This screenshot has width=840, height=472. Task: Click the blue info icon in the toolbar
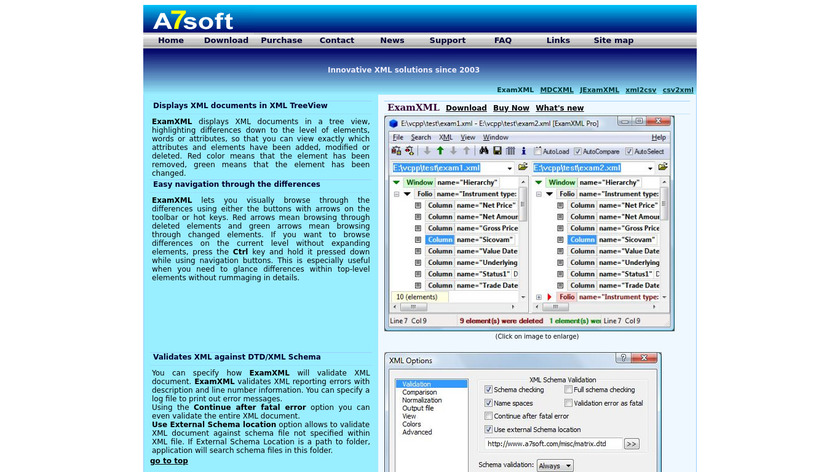[523, 151]
